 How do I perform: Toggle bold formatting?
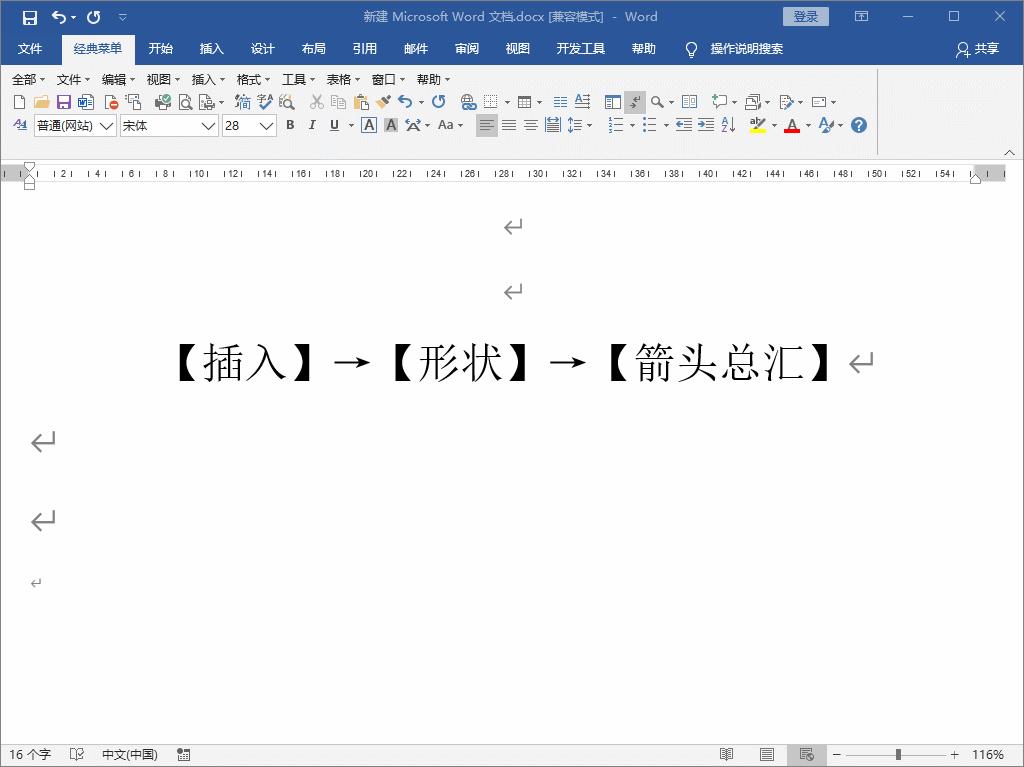click(x=290, y=125)
